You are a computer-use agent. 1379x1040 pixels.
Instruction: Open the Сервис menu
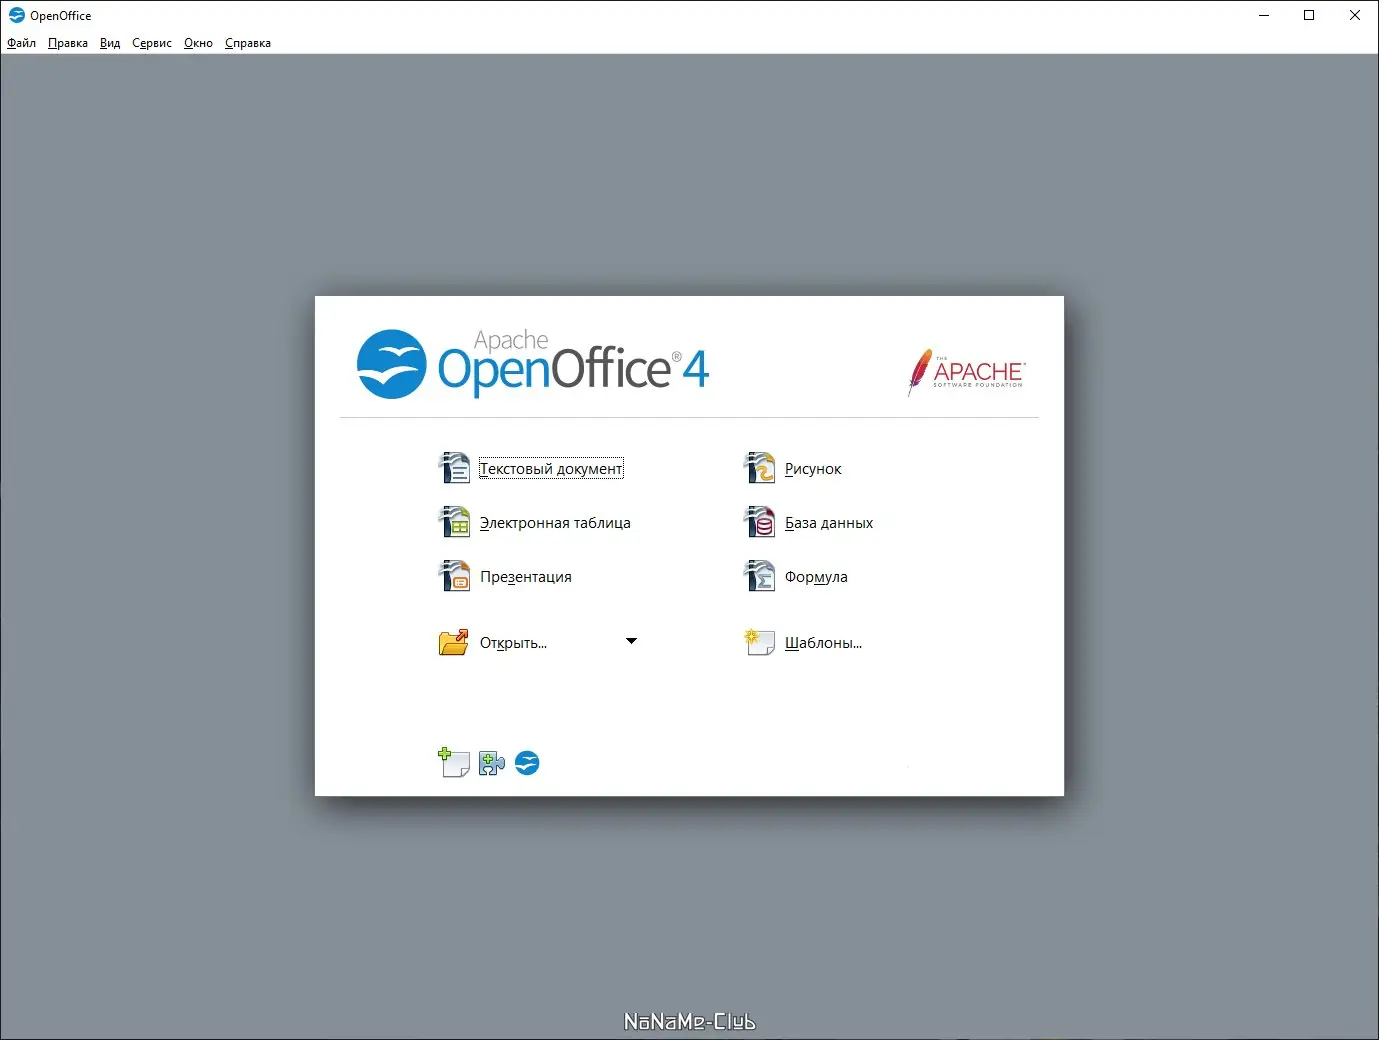(x=152, y=43)
